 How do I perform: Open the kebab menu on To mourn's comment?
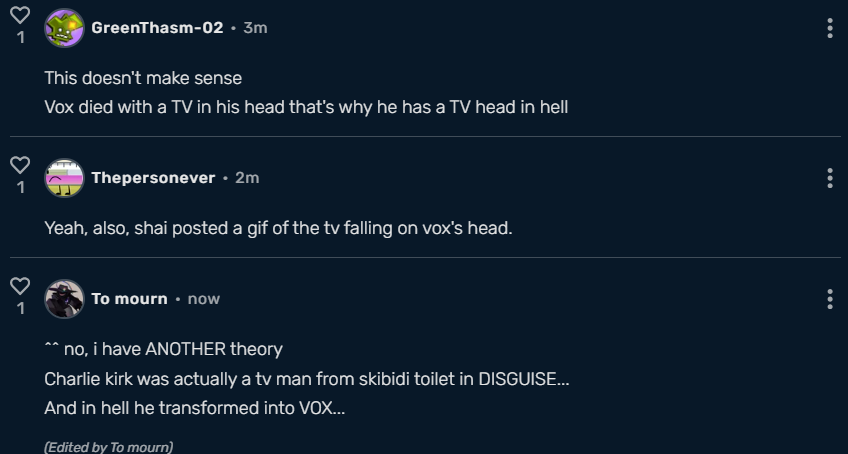coord(830,299)
